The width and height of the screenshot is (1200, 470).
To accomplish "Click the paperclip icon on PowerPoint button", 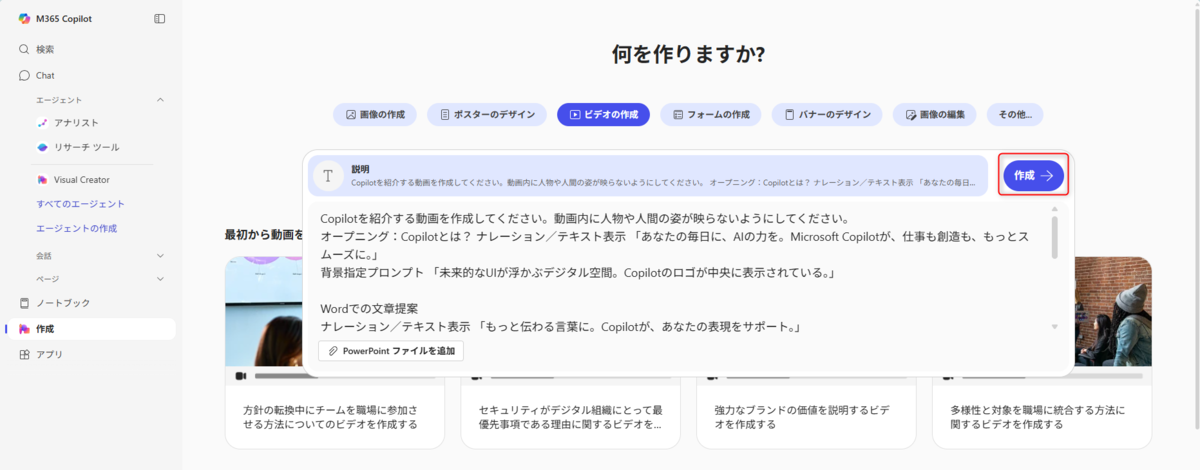I will tap(333, 351).
